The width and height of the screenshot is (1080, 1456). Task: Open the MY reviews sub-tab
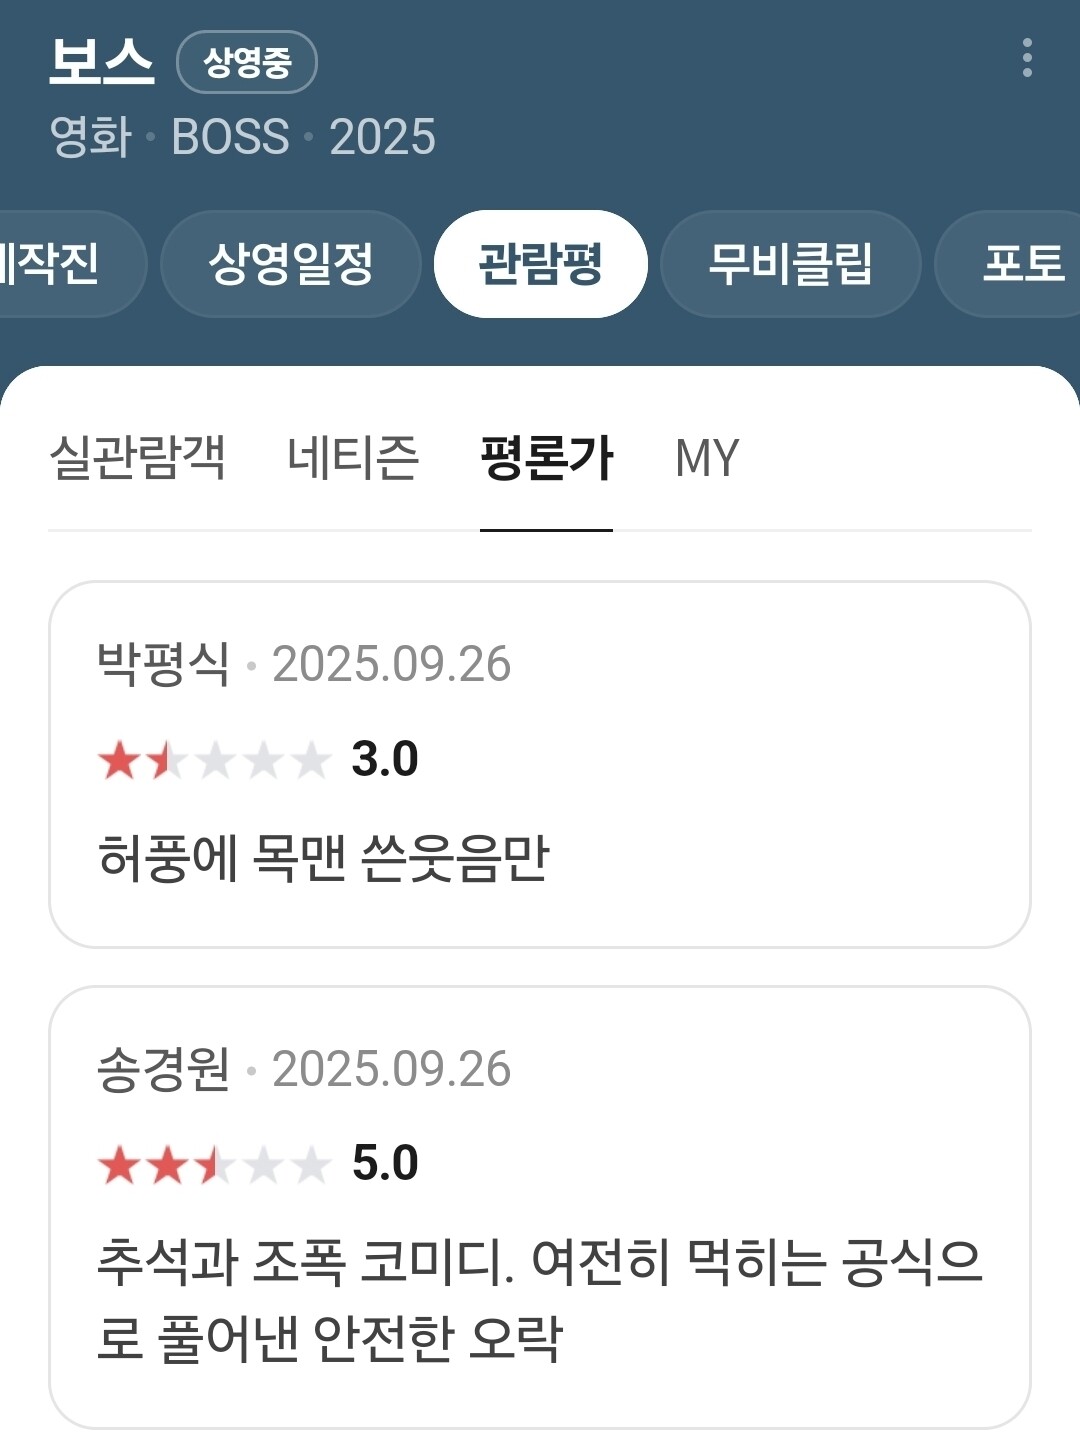(706, 458)
